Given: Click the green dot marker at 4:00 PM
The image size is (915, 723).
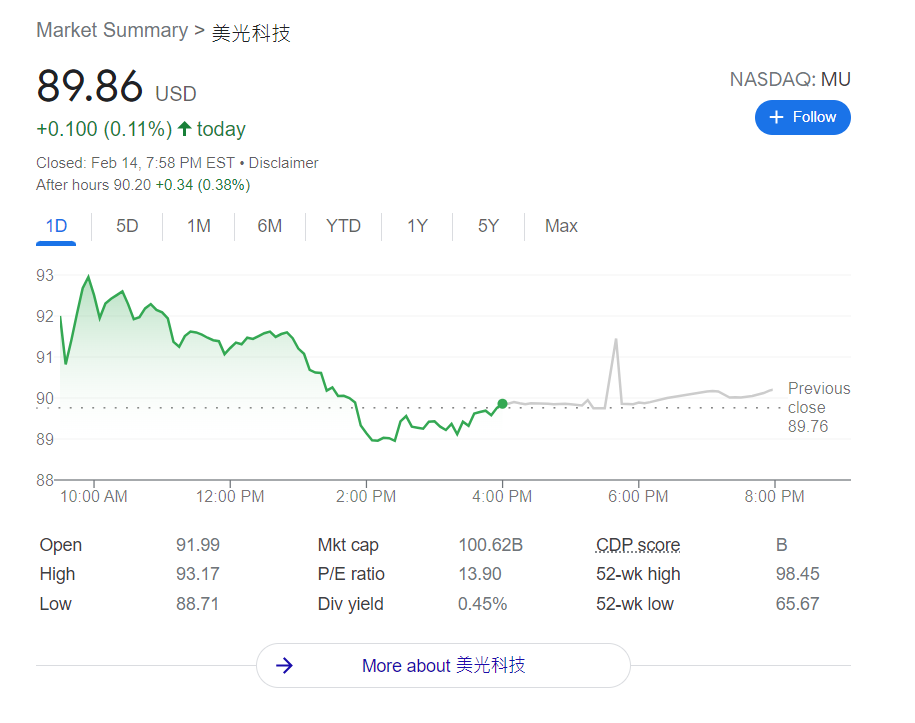Looking at the screenshot, I should (502, 404).
